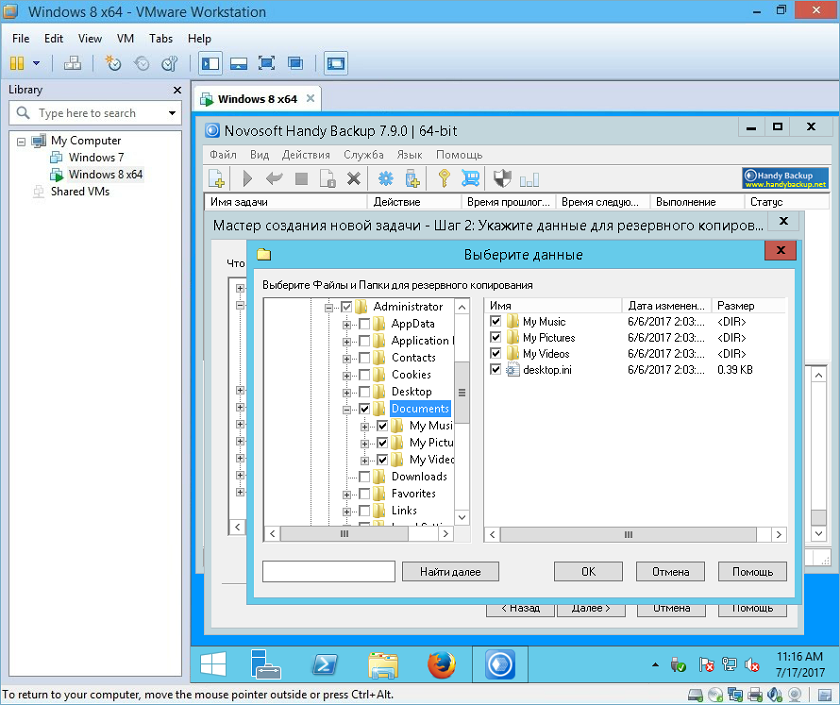Check the Cookies folder checkbox
The width and height of the screenshot is (840, 705).
pyautogui.click(x=364, y=375)
